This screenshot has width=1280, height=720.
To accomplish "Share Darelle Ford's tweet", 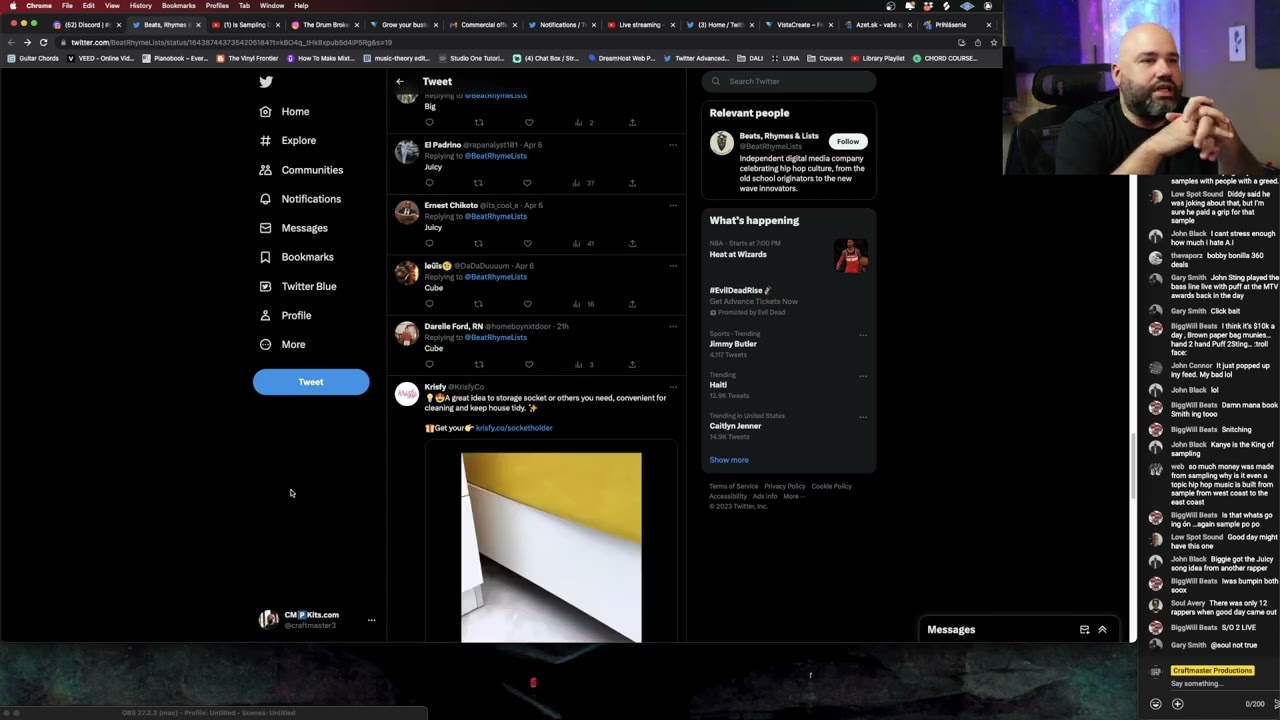I will [632, 364].
